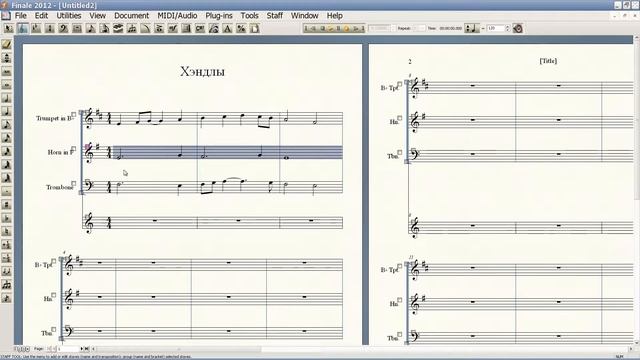Click the [Title] placeholder on page two
Viewport: 640px width, 360px height.
click(548, 61)
